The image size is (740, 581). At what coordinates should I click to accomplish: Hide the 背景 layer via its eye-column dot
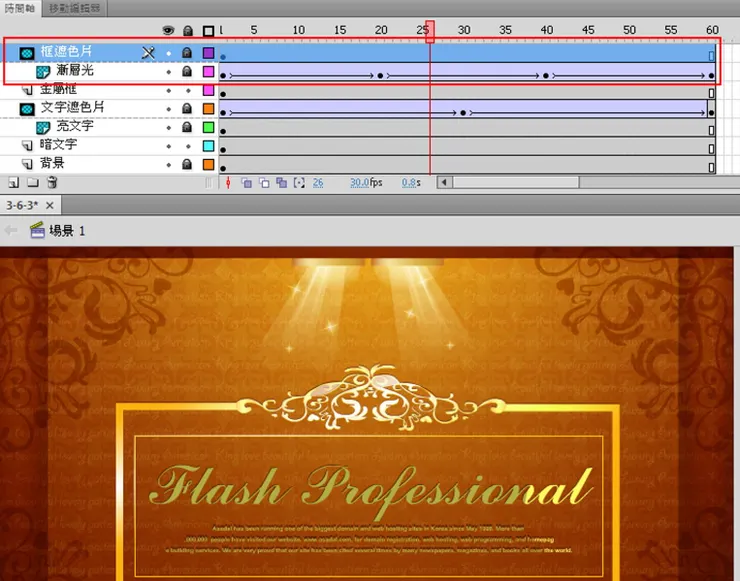168,165
